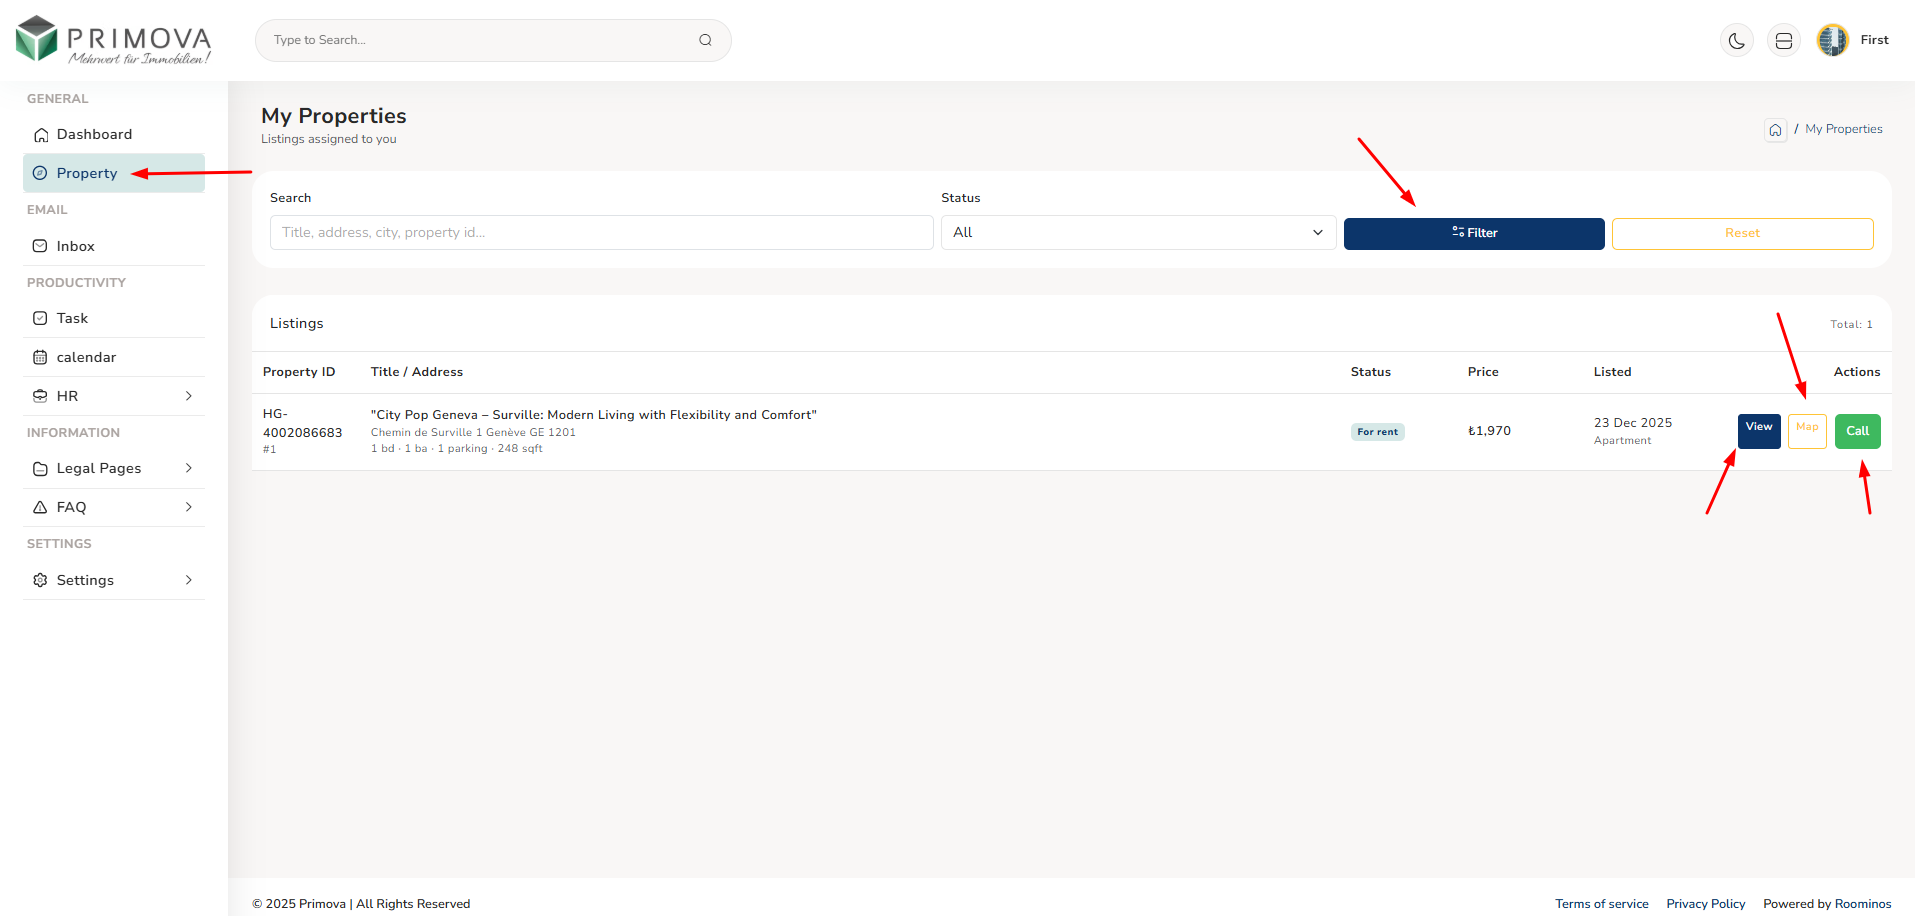The width and height of the screenshot is (1915, 916).
Task: Expand the FAQ submenu
Action: coord(113,508)
